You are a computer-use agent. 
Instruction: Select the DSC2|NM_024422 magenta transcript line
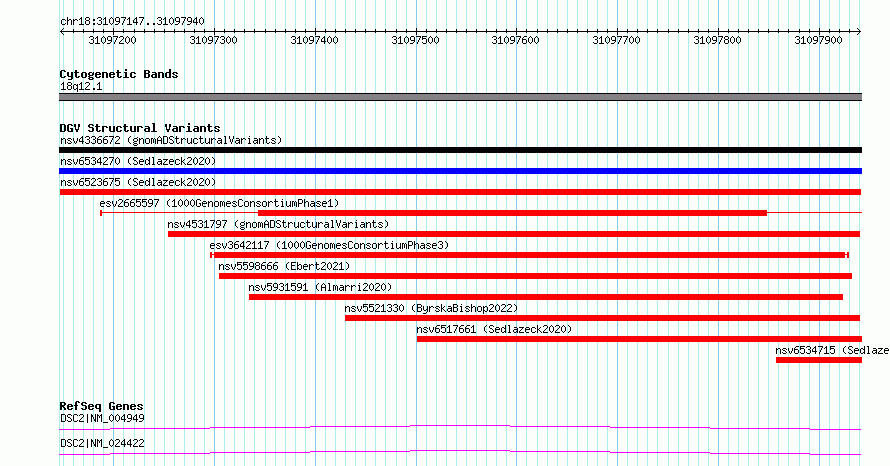coord(460,452)
